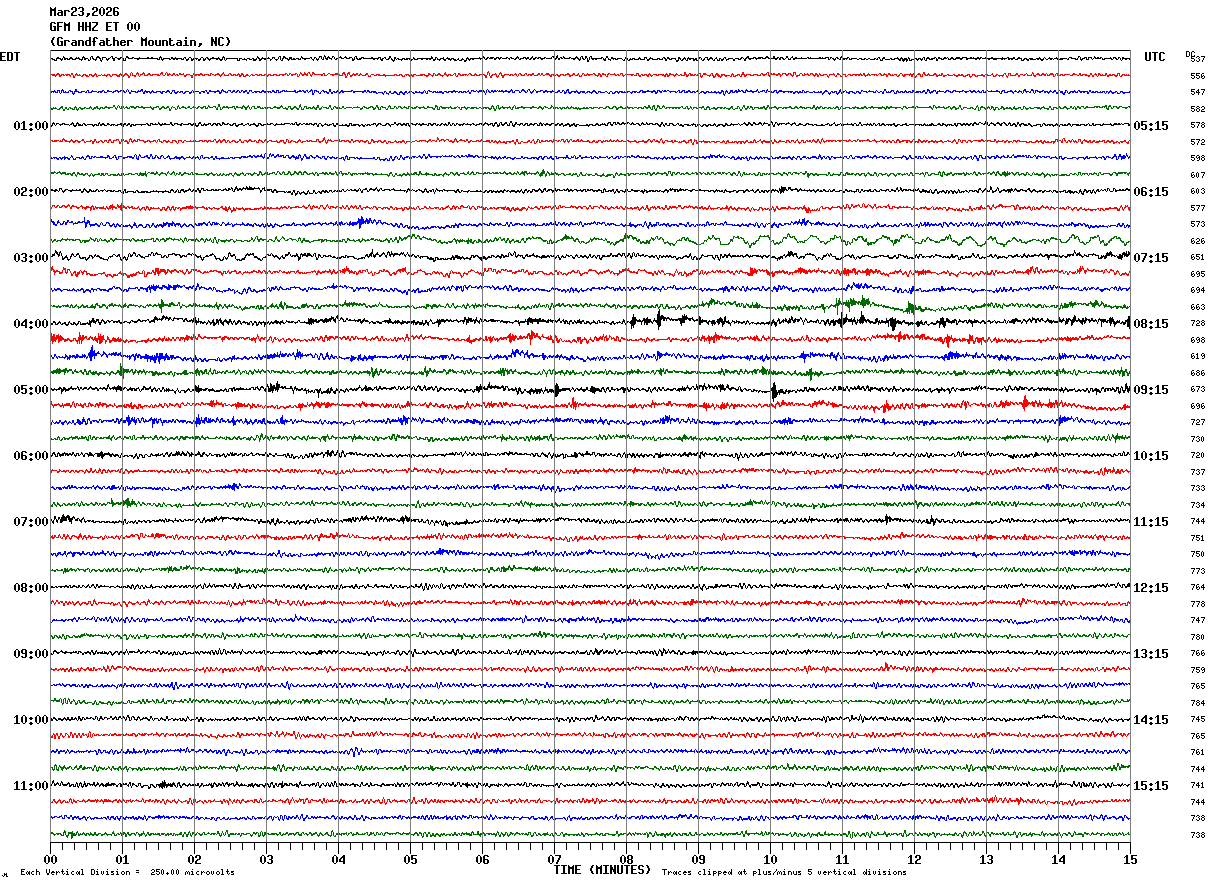Click minute tick label 12 on time axis
This screenshot has height=886, width=1210.
click(x=914, y=859)
